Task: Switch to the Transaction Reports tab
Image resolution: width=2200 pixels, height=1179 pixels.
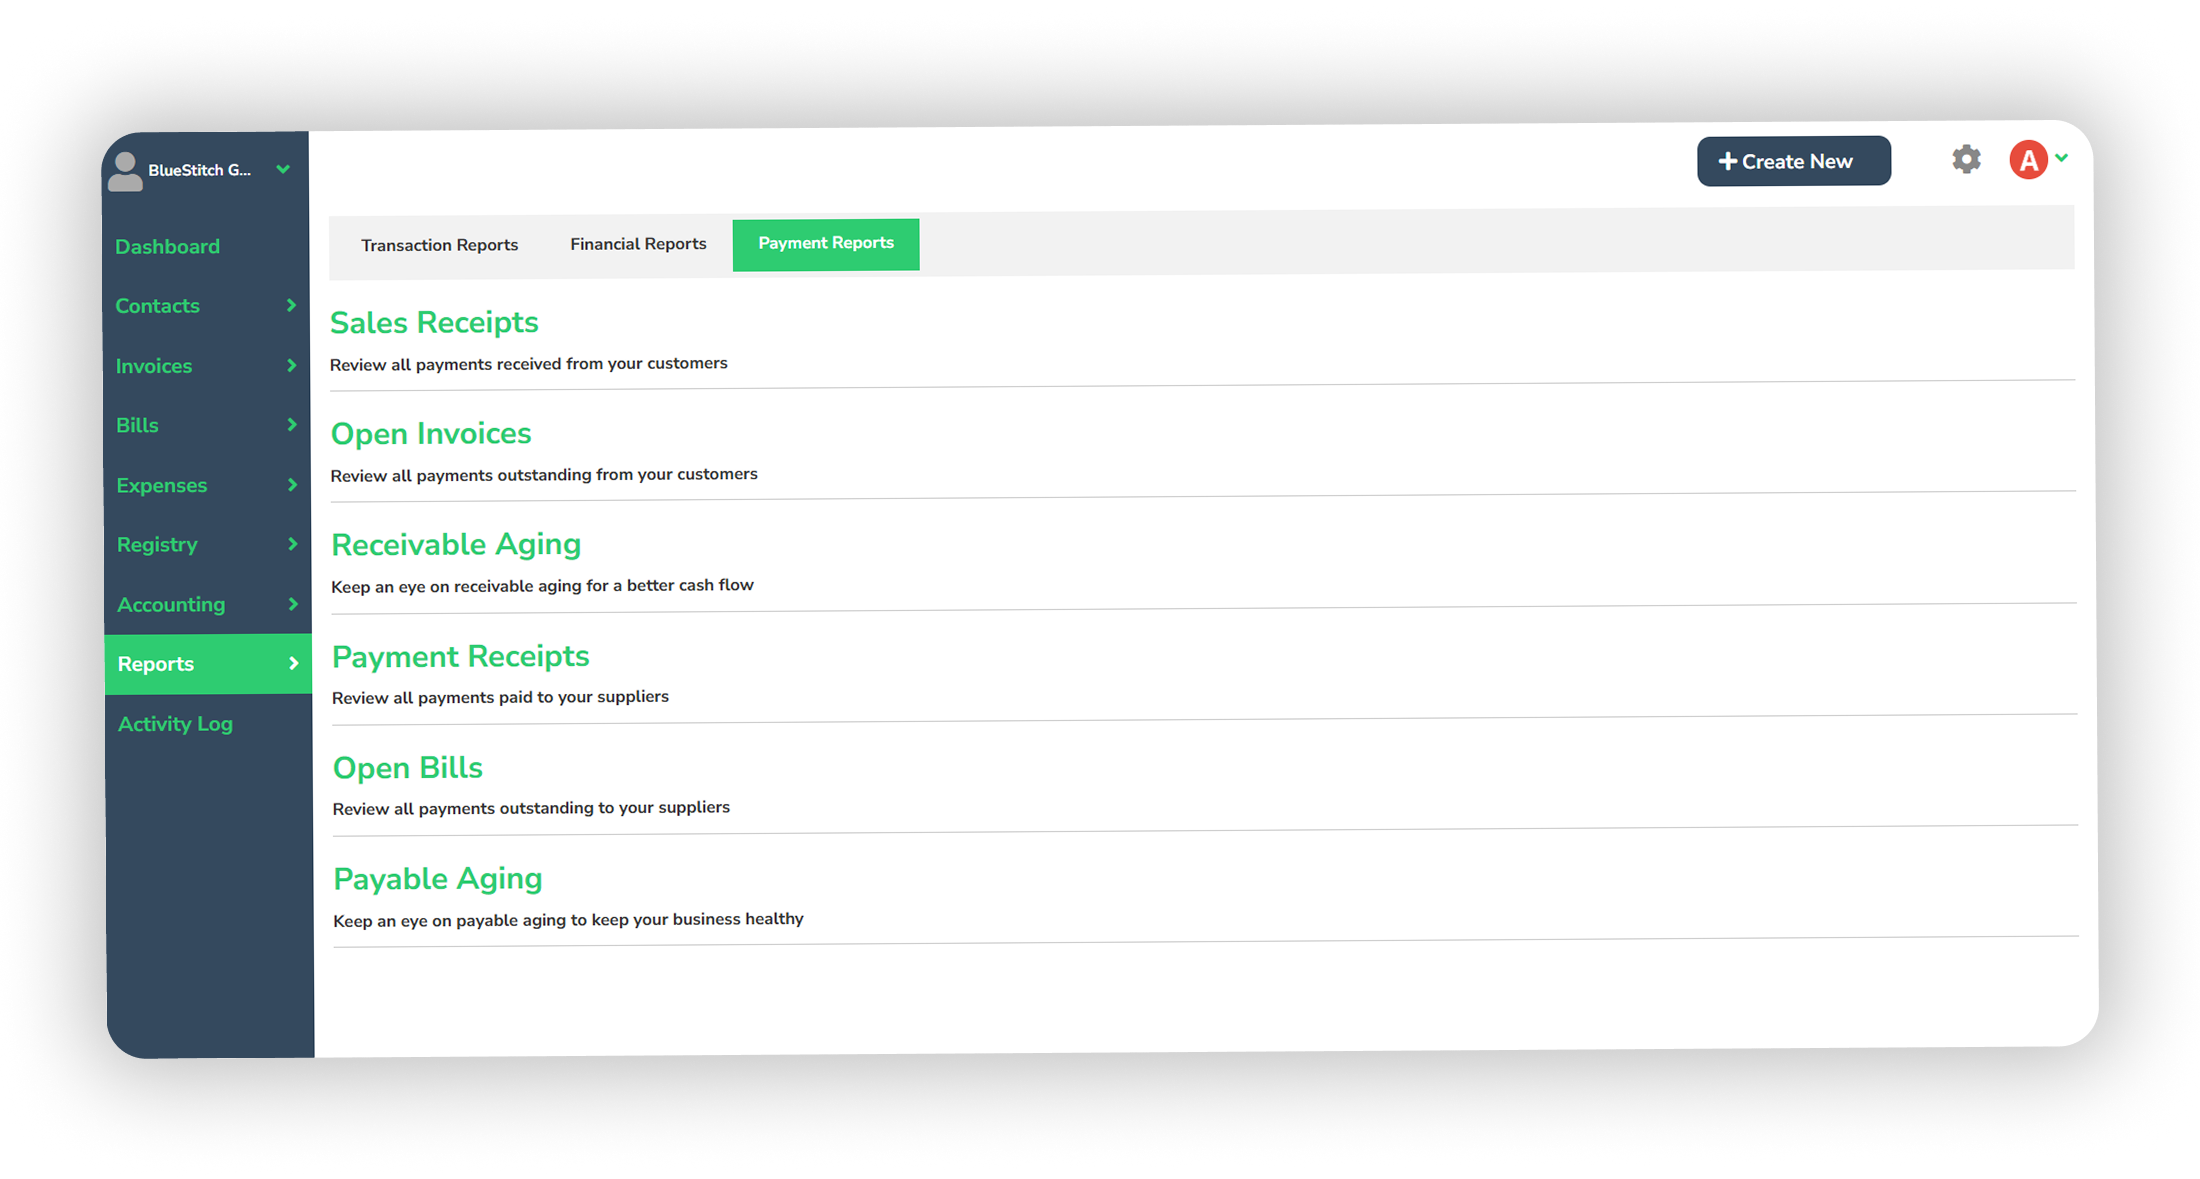Action: coord(439,245)
